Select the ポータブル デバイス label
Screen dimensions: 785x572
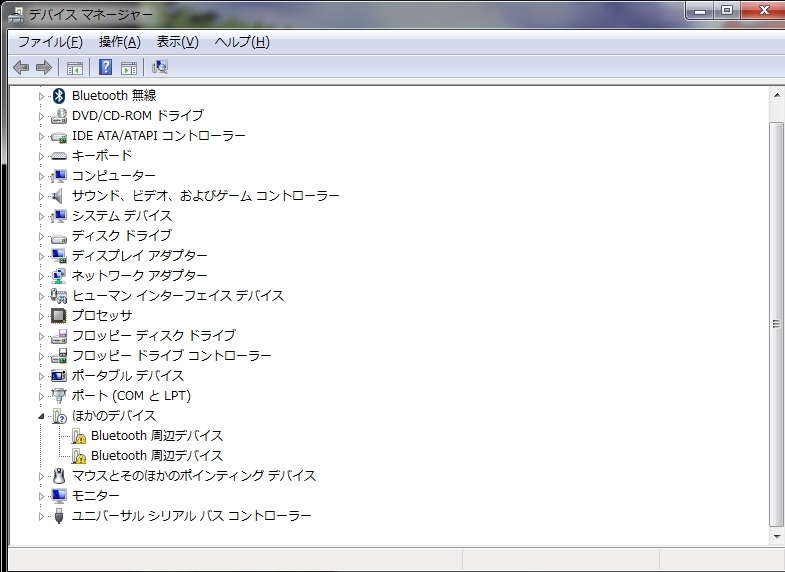(128, 376)
